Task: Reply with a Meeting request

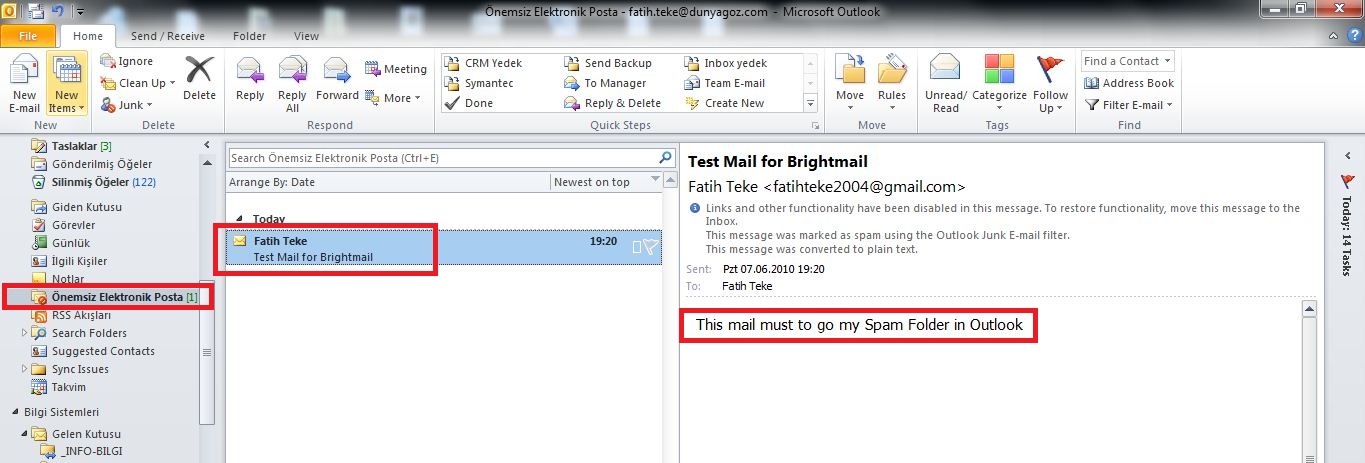Action: [x=396, y=69]
